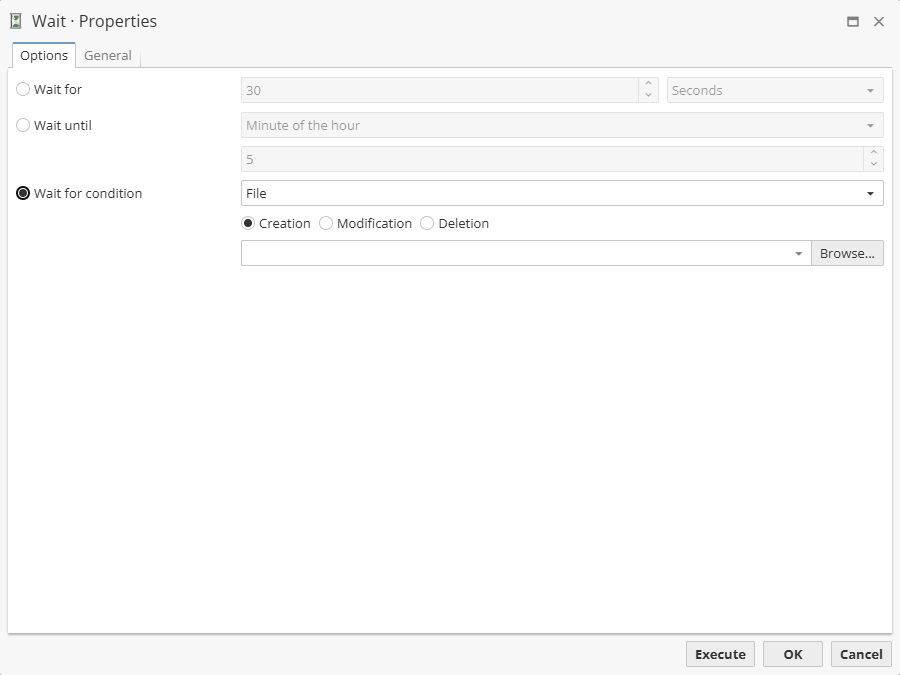Click the empty file path input field
The width and height of the screenshot is (900, 675).
coord(500,253)
